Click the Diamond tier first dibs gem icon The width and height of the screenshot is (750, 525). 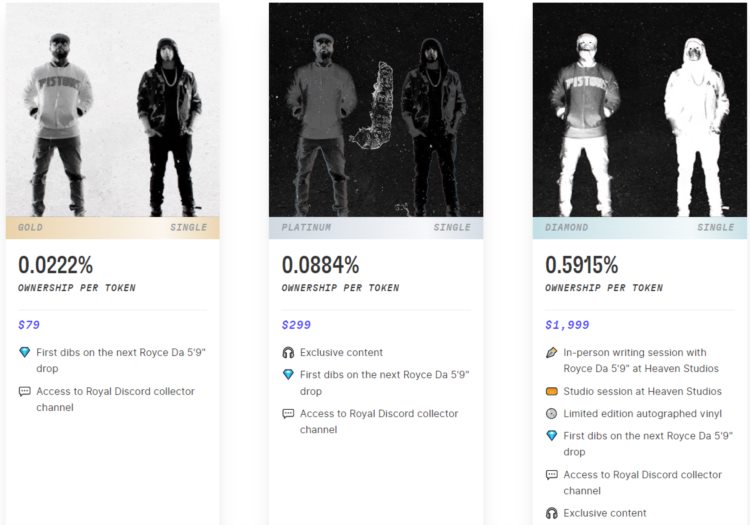click(552, 436)
